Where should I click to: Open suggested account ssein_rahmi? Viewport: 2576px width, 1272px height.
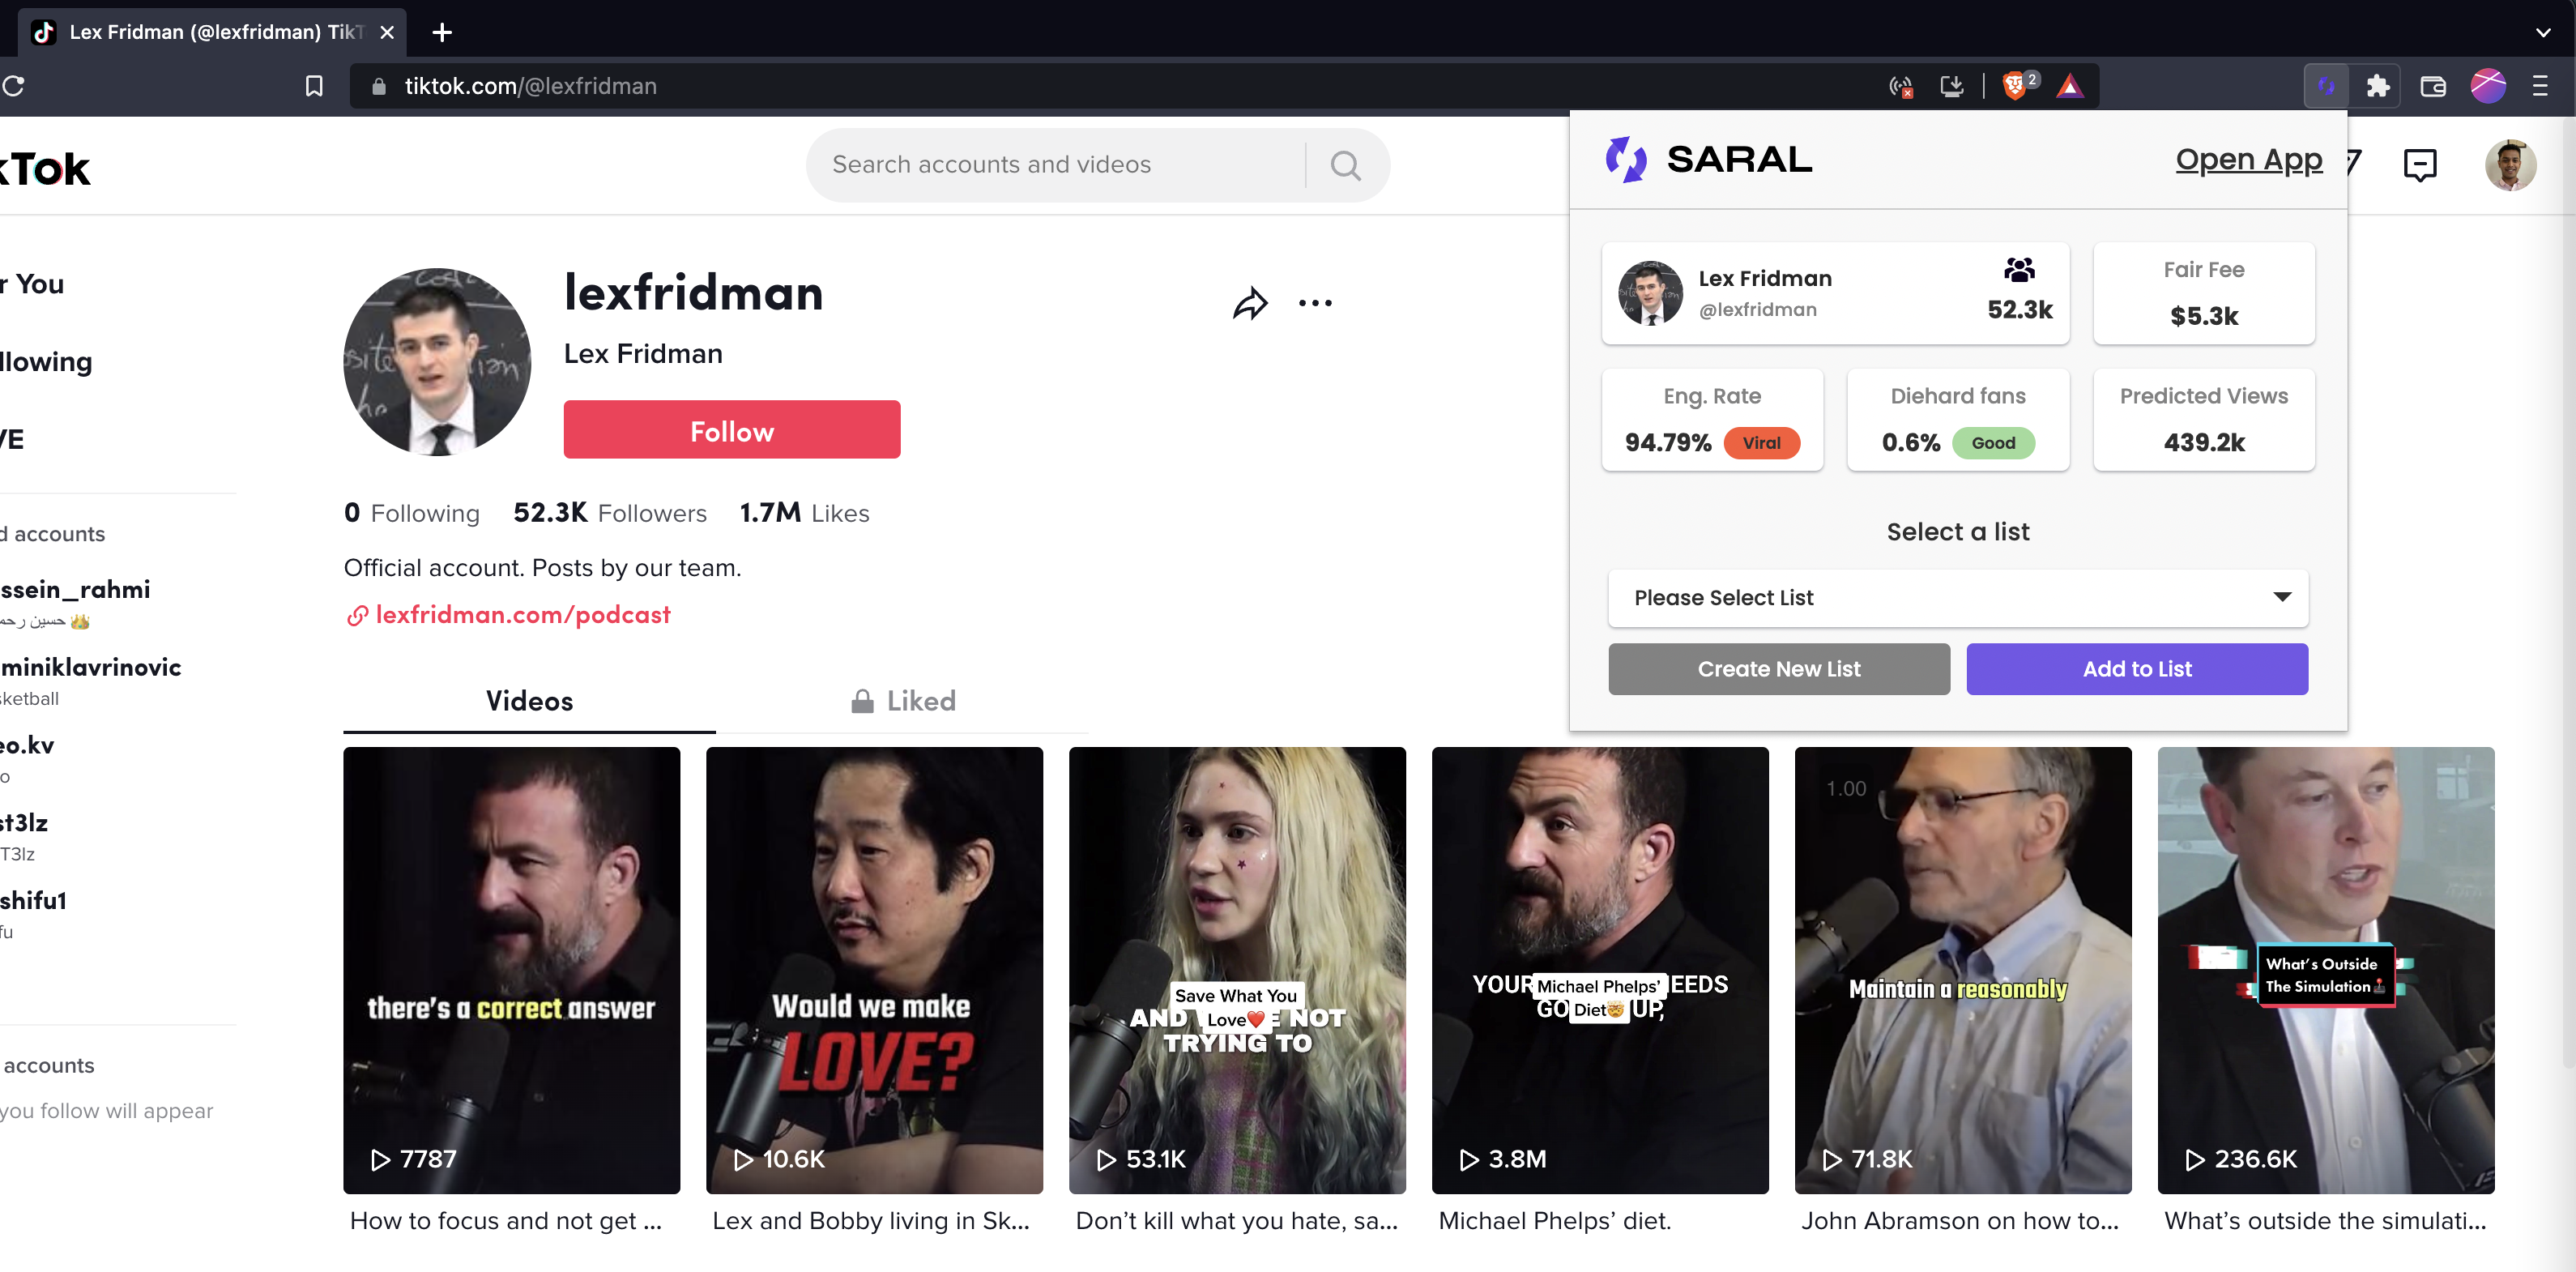click(x=75, y=601)
